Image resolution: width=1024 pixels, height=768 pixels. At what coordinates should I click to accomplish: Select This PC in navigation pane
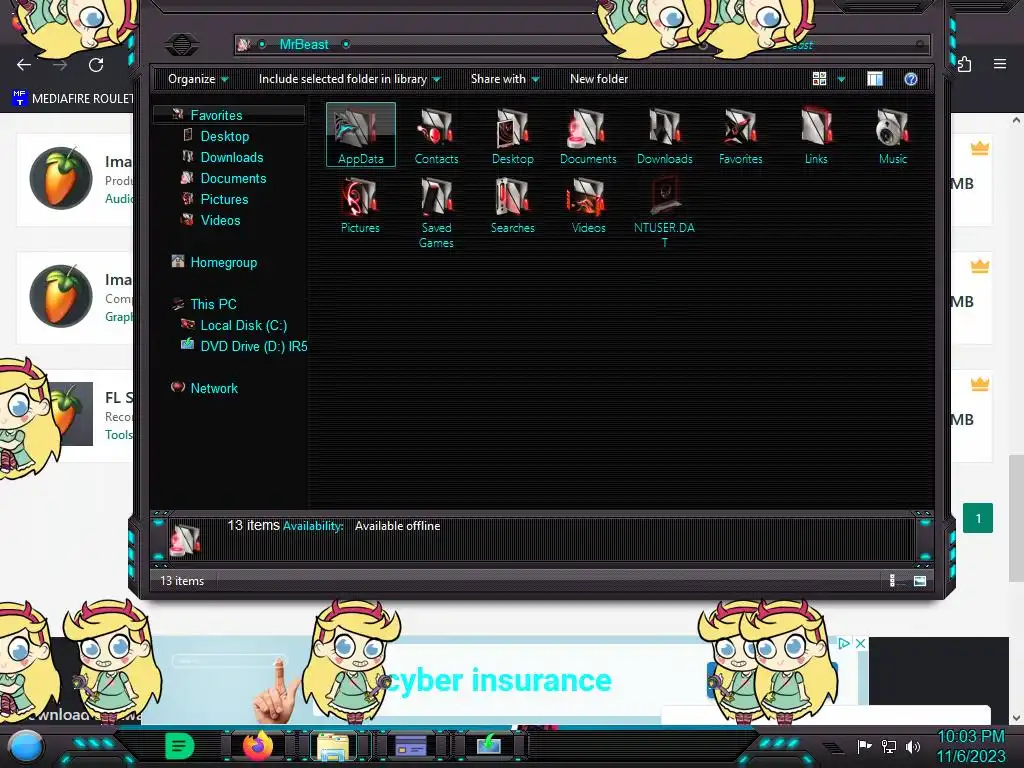coord(213,304)
